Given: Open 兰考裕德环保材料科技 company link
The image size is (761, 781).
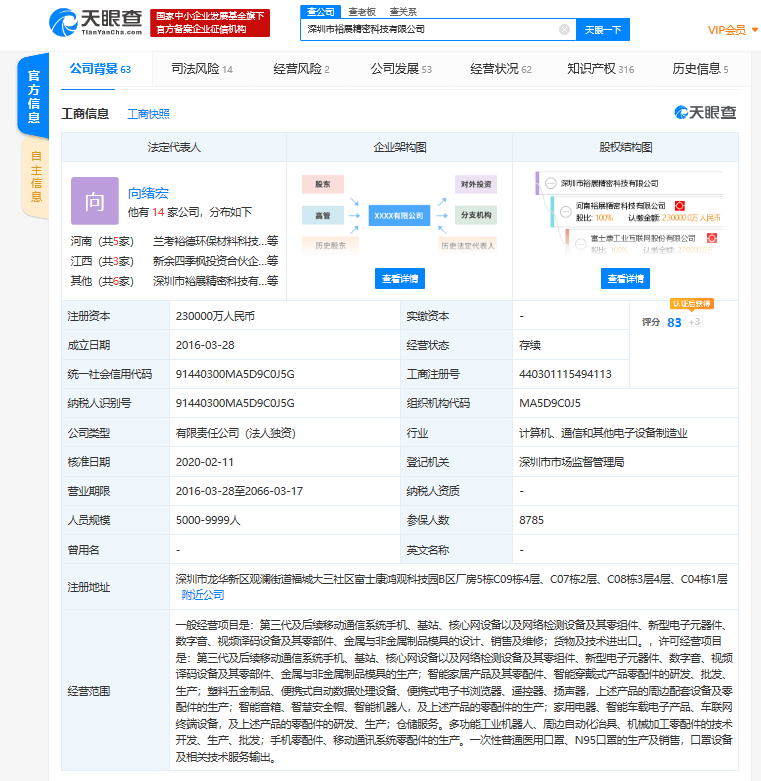Looking at the screenshot, I should 215,242.
